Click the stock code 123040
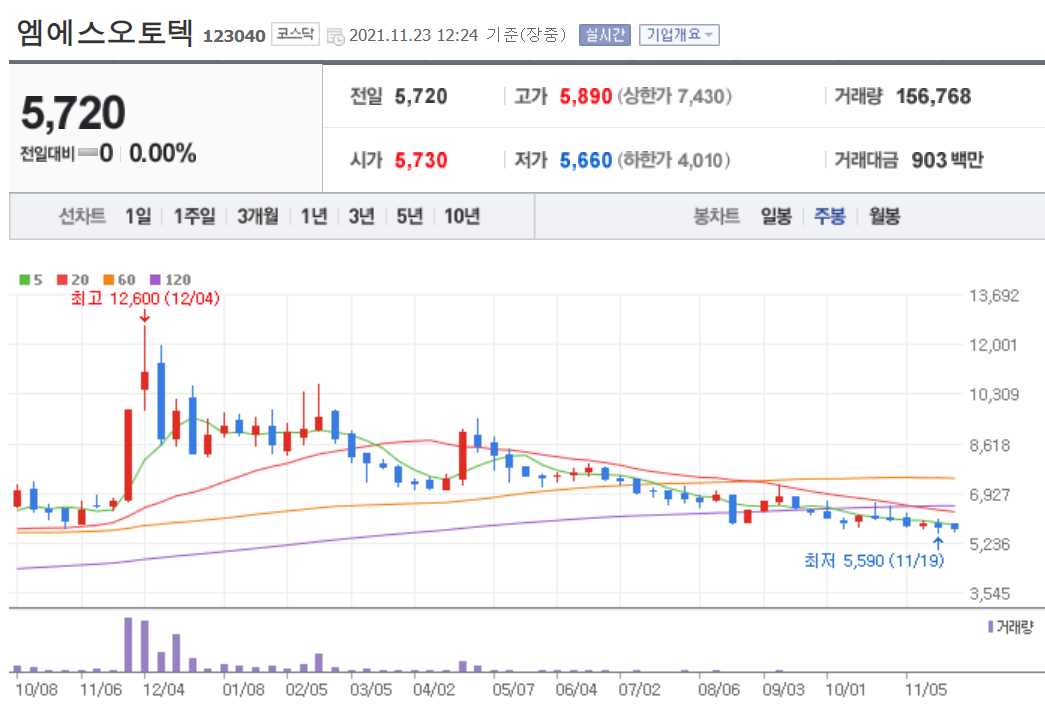The height and width of the screenshot is (710, 1045). point(233,33)
